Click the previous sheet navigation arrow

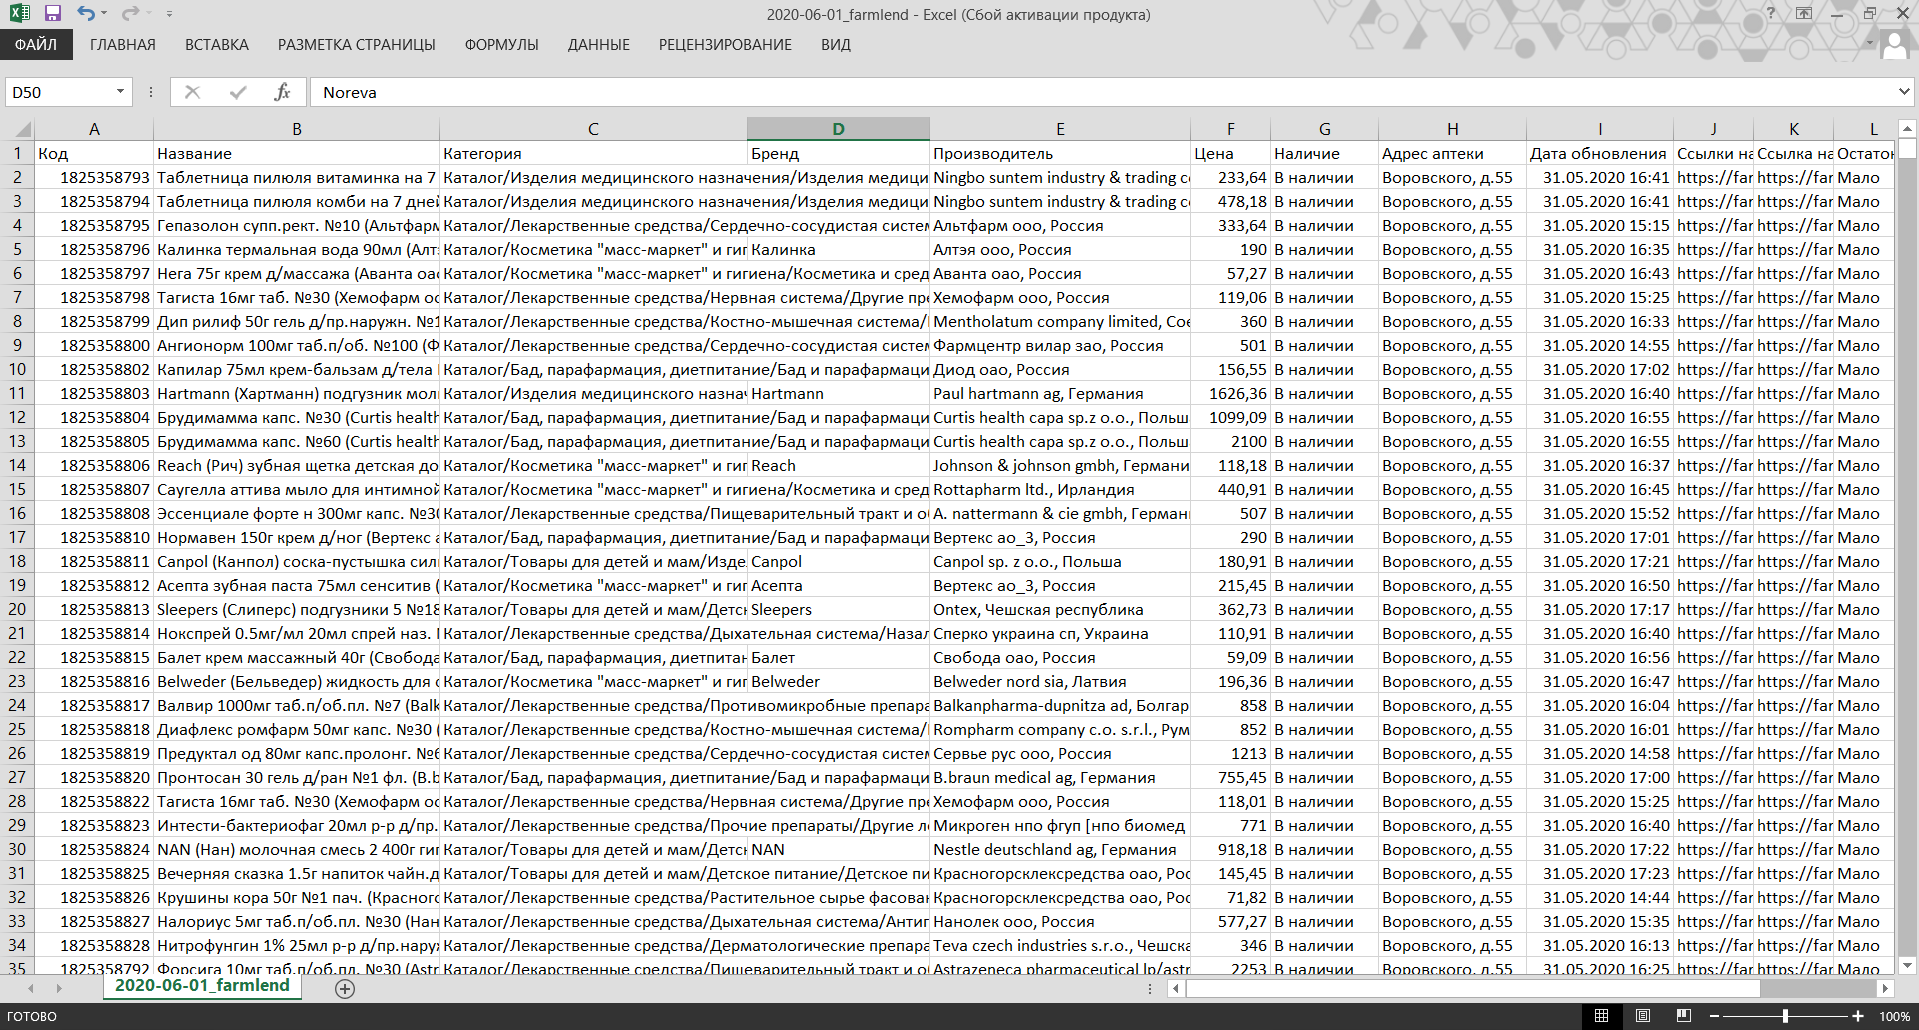[31, 988]
